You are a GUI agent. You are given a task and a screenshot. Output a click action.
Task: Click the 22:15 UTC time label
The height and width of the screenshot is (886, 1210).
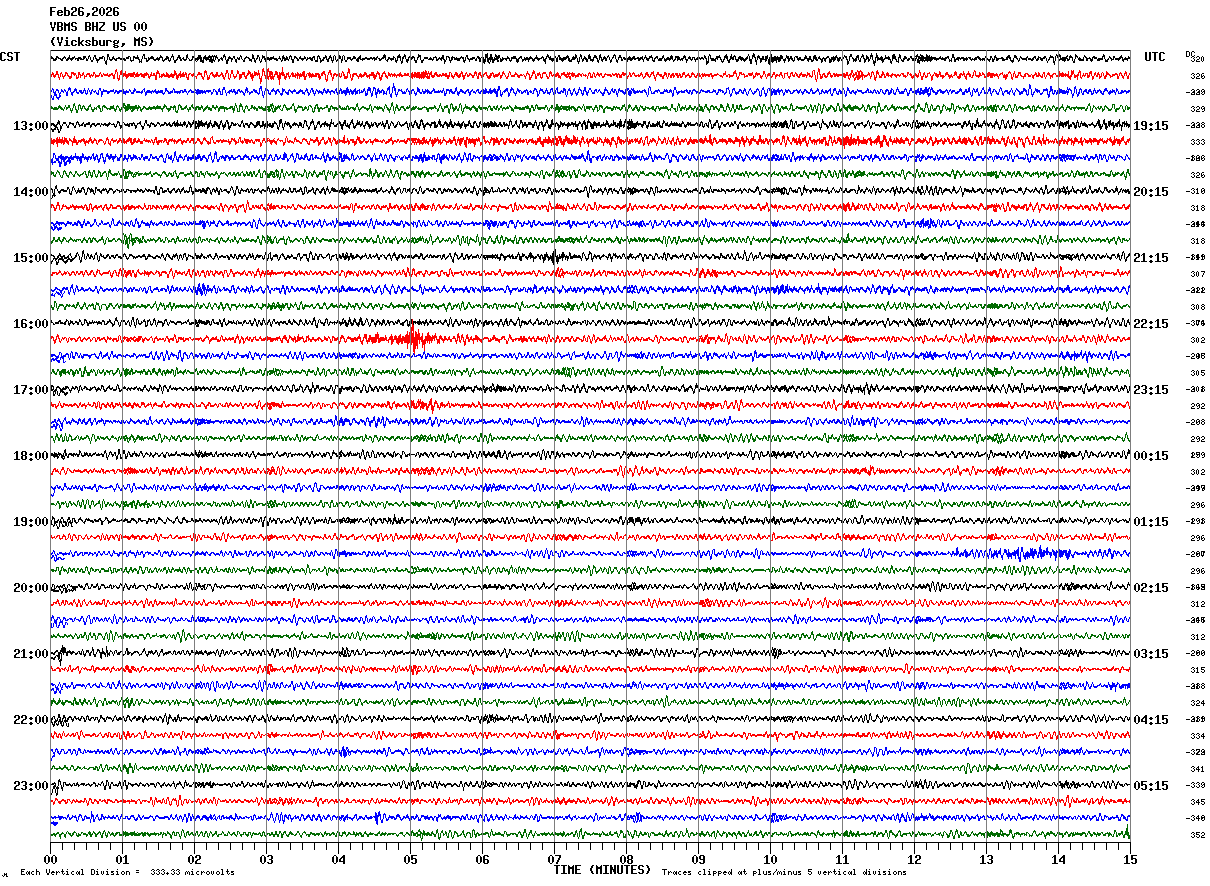pos(1150,324)
